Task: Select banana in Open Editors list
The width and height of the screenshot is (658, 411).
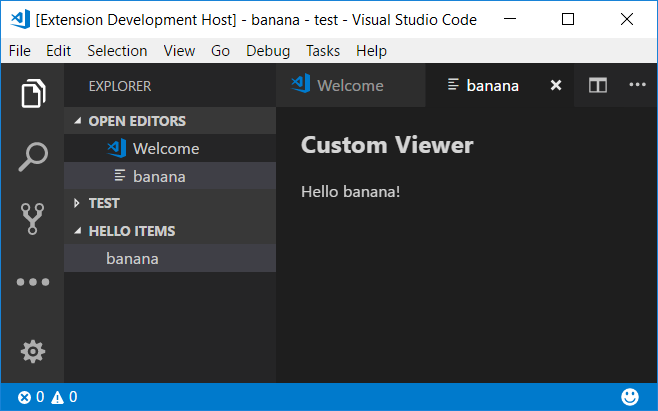Action: [x=170, y=176]
